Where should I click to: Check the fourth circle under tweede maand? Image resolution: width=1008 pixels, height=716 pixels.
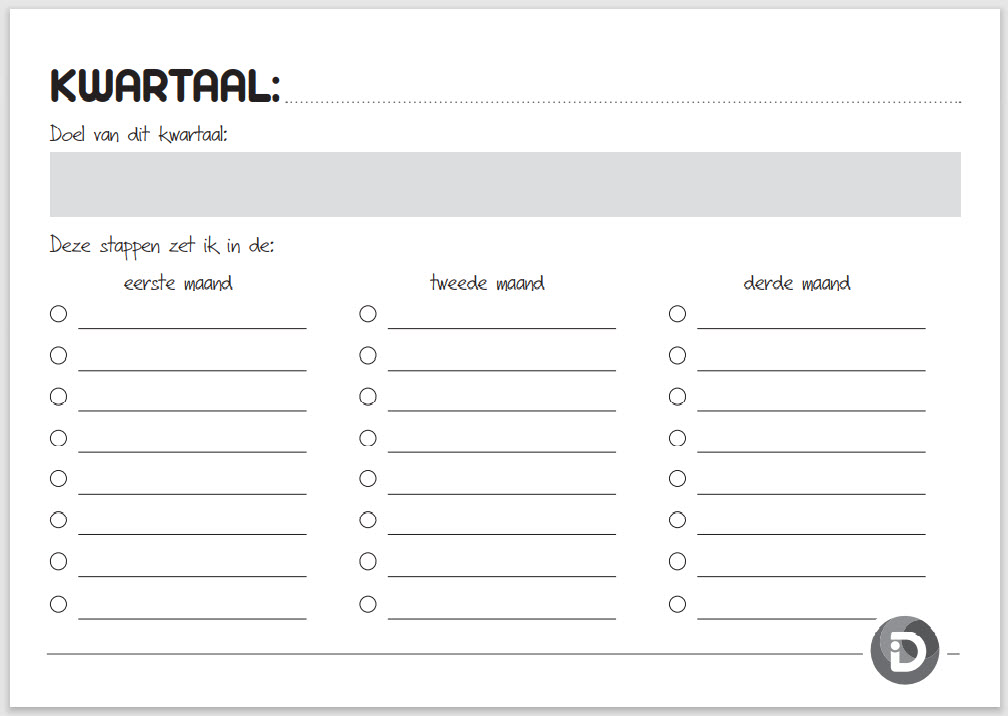pos(368,438)
